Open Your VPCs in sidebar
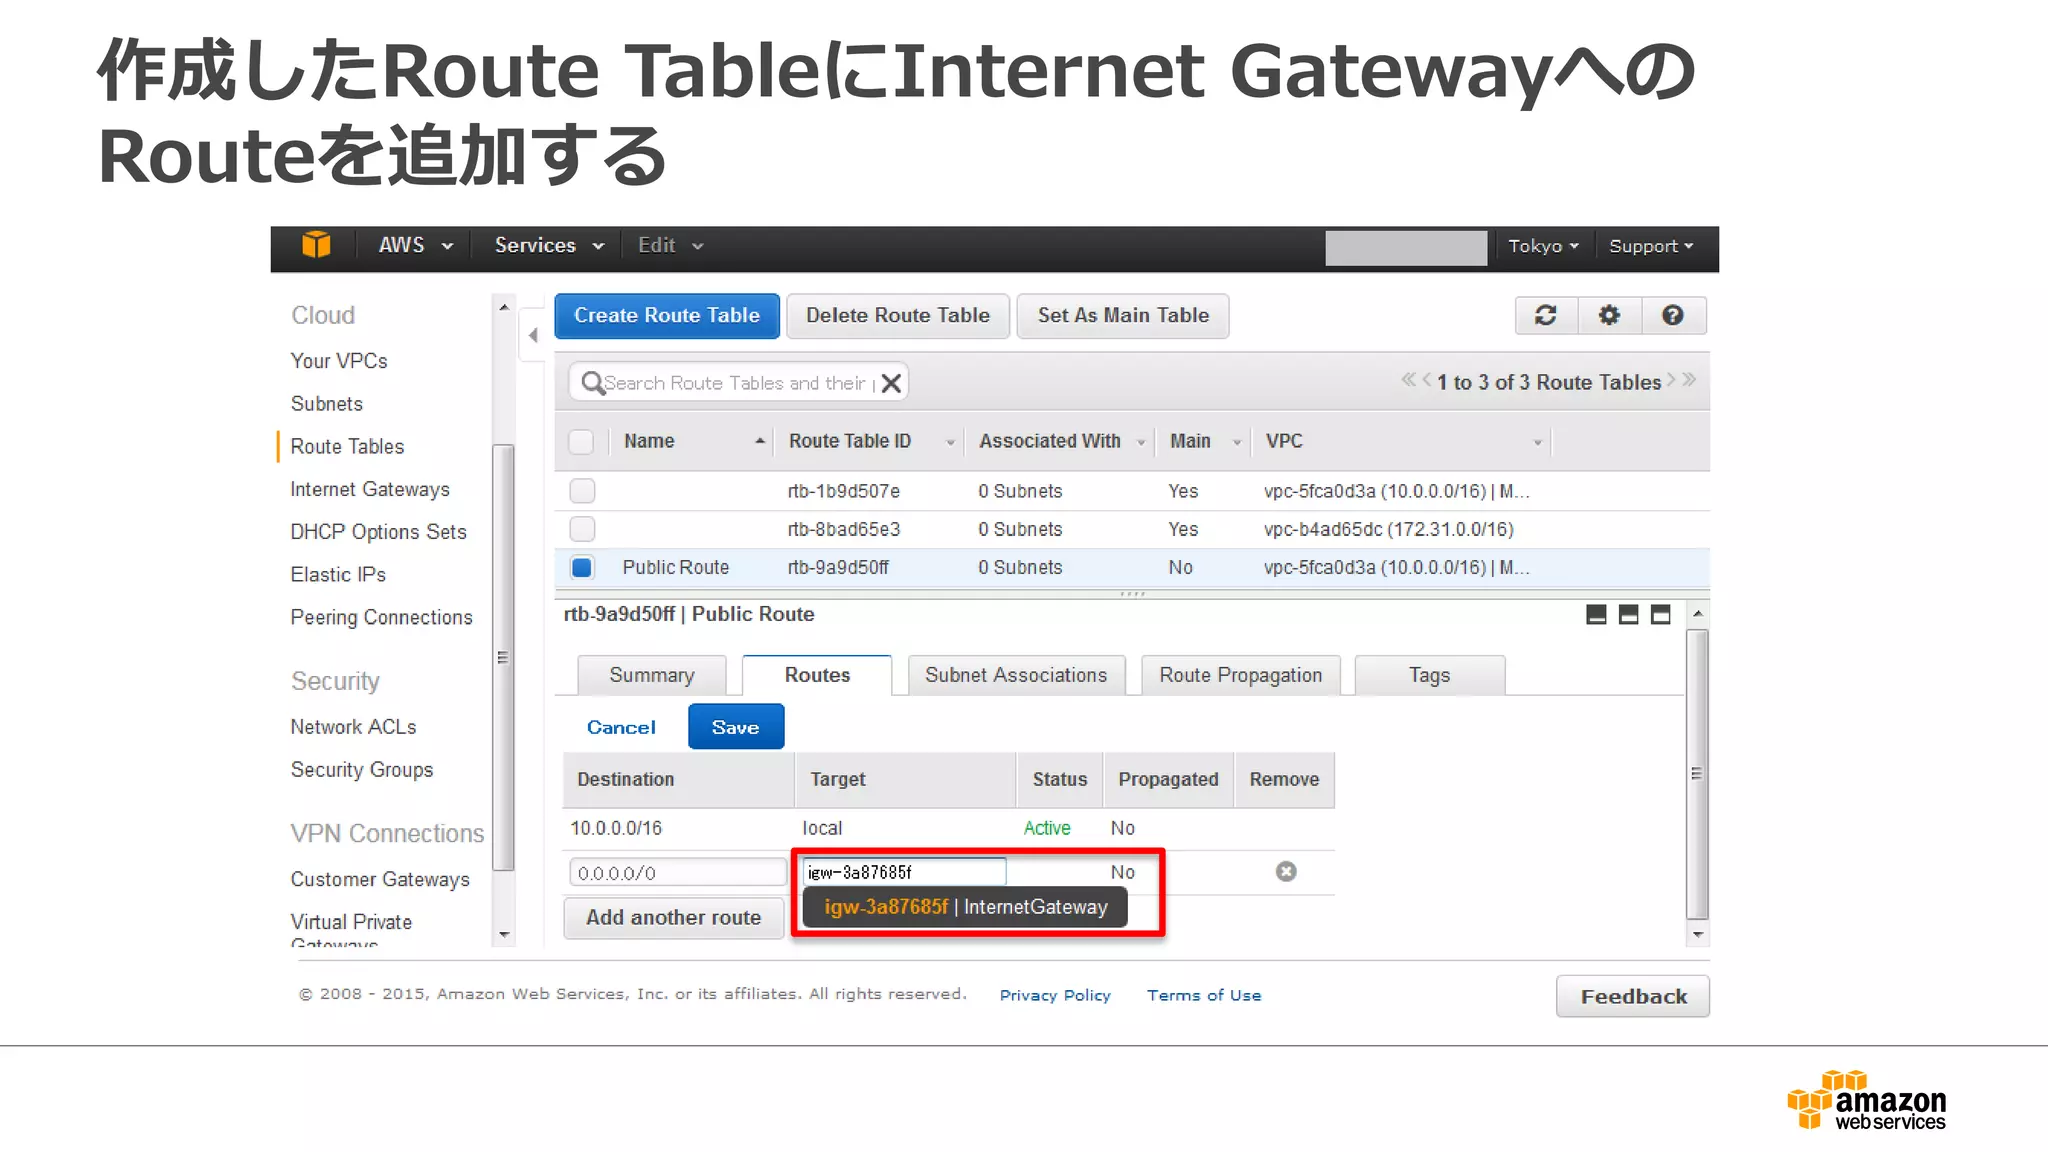The height and width of the screenshot is (1152, 2048). point(339,361)
